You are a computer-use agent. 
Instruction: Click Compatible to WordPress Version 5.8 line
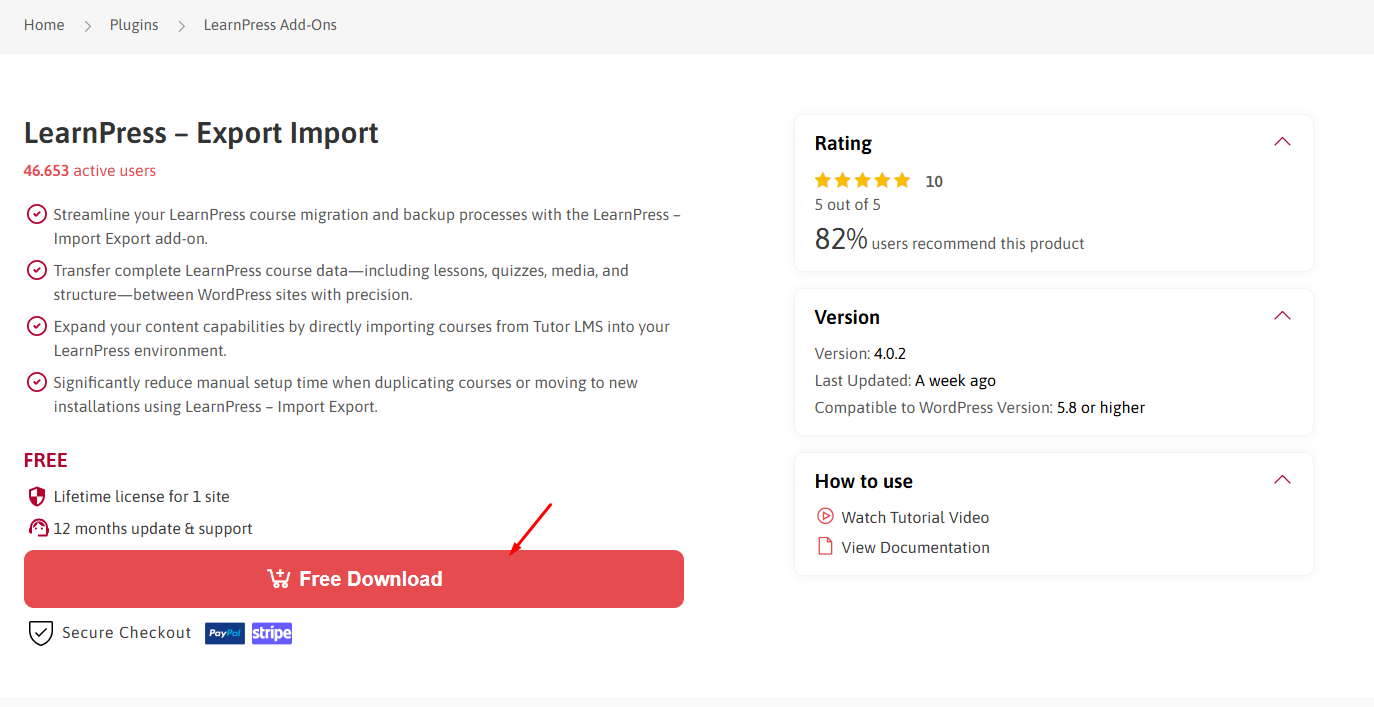point(980,407)
